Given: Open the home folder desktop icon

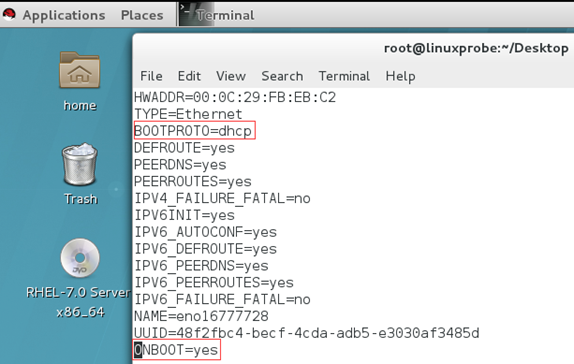Looking at the screenshot, I should click(79, 70).
